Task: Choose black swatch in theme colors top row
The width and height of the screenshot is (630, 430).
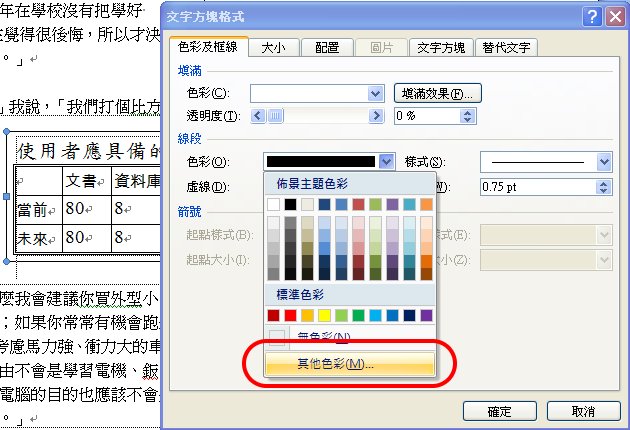Action: [290, 204]
